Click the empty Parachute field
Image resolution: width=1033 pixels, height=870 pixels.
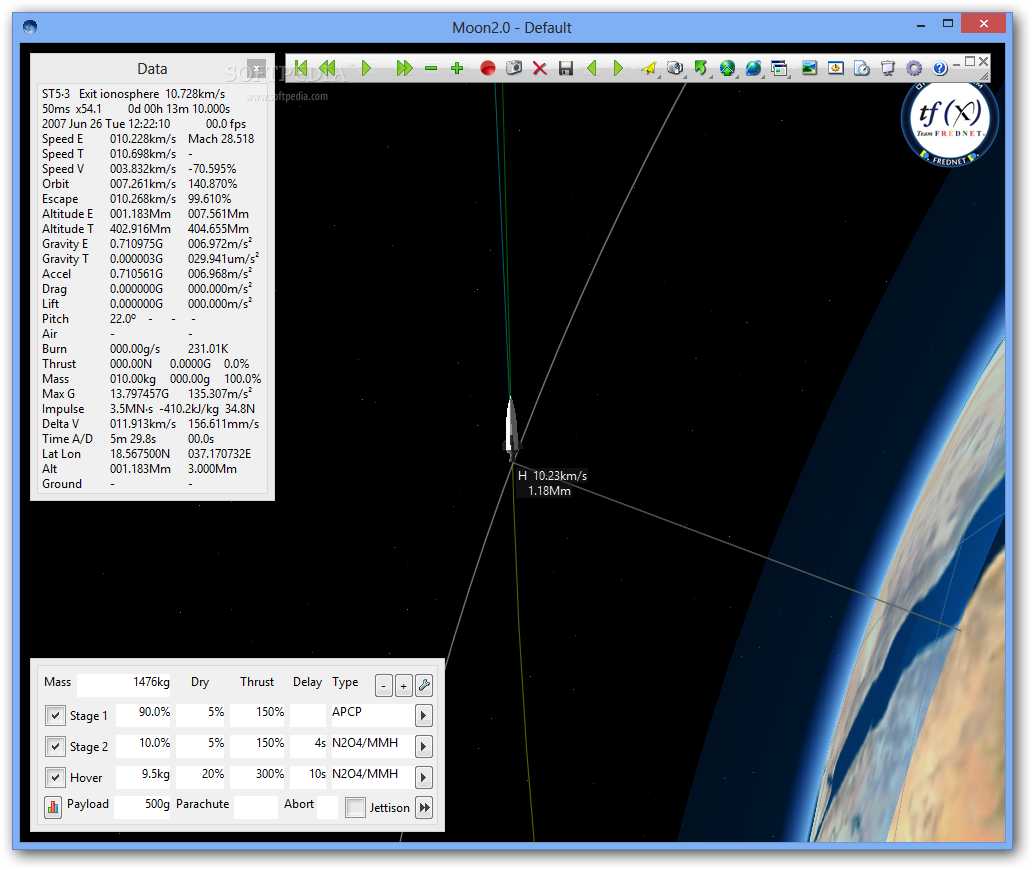[256, 807]
